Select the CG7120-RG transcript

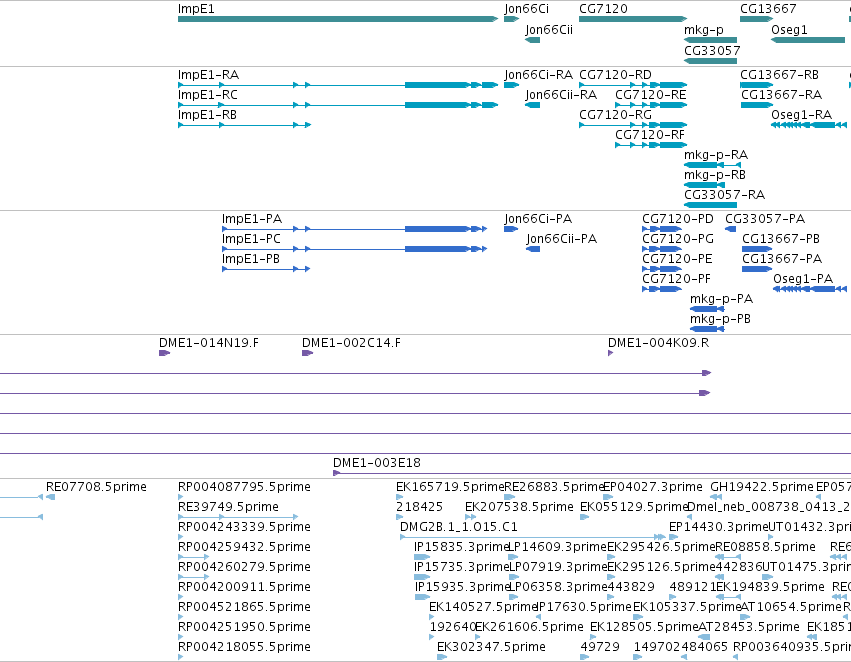(633, 125)
